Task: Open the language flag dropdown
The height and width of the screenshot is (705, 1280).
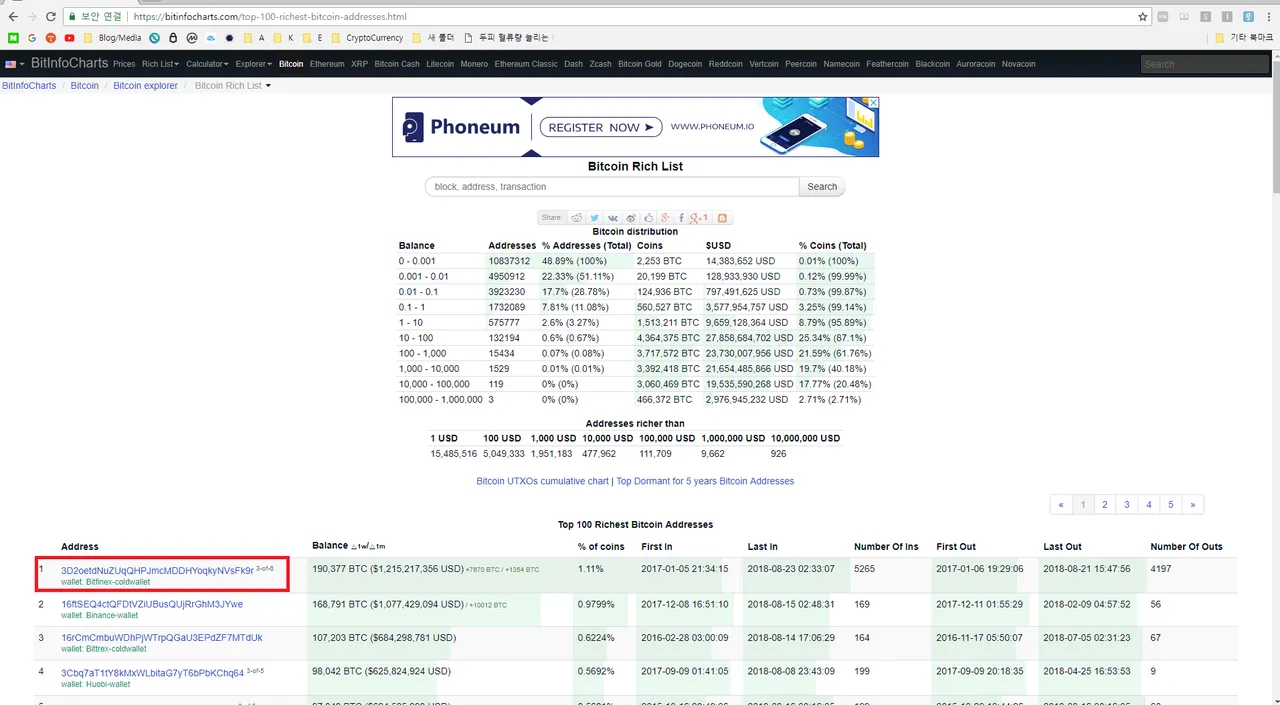Action: pyautogui.click(x=15, y=64)
